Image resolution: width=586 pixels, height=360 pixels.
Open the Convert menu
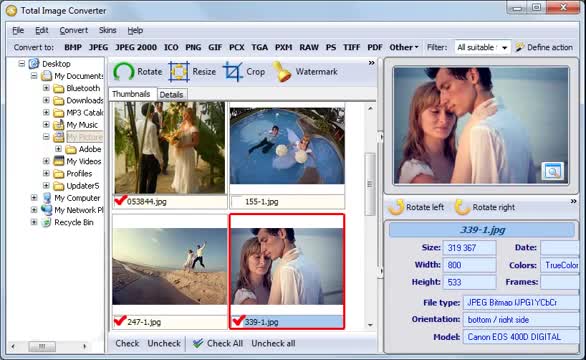(74, 30)
